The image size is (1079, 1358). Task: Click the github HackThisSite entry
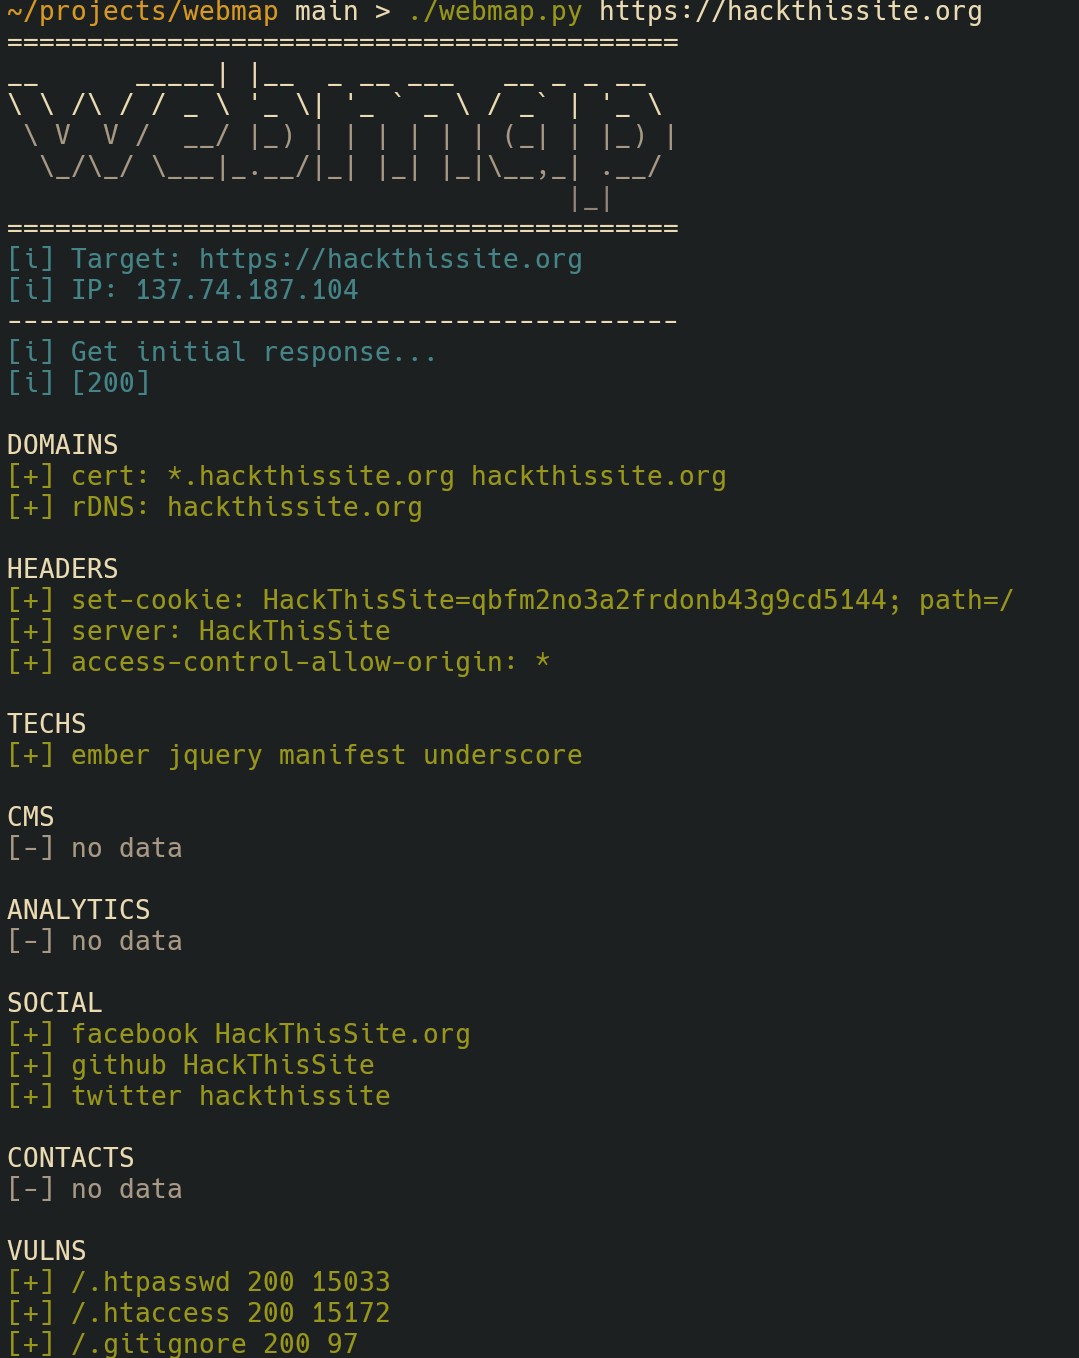pyautogui.click(x=222, y=1065)
